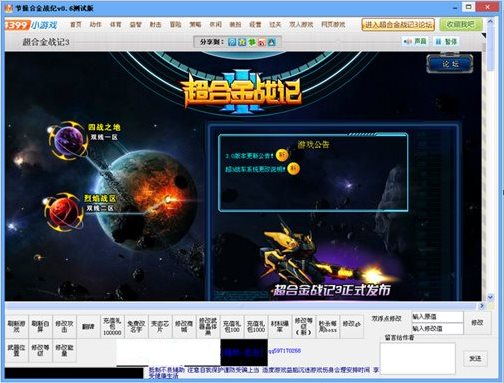This screenshot has height=383, width=504.
Task: Click the green 收藏我吧 button
Action: 461,25
